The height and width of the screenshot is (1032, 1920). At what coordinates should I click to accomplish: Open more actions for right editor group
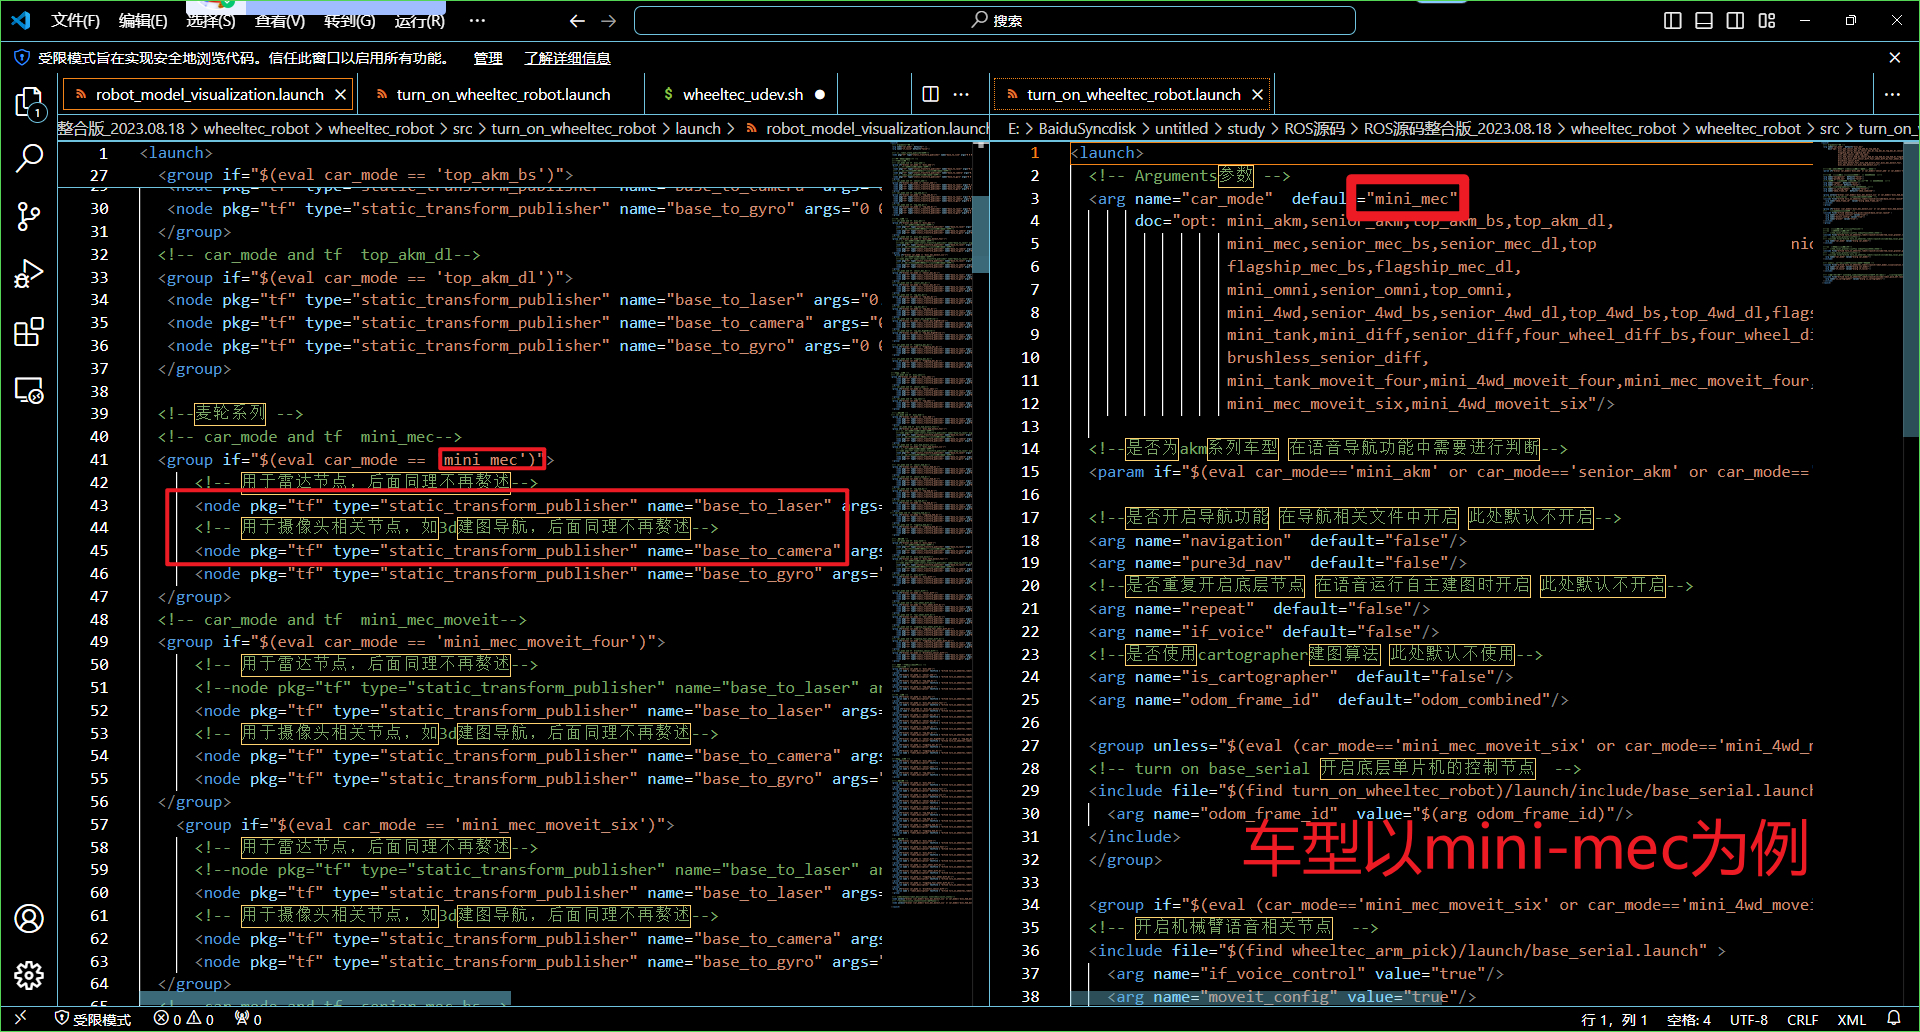tap(1892, 94)
